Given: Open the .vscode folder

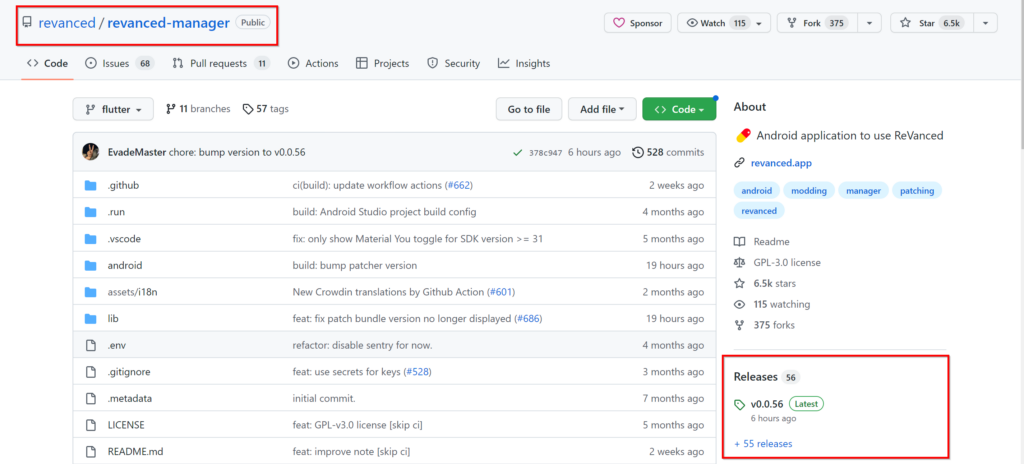Looking at the screenshot, I should click(x=124, y=239).
